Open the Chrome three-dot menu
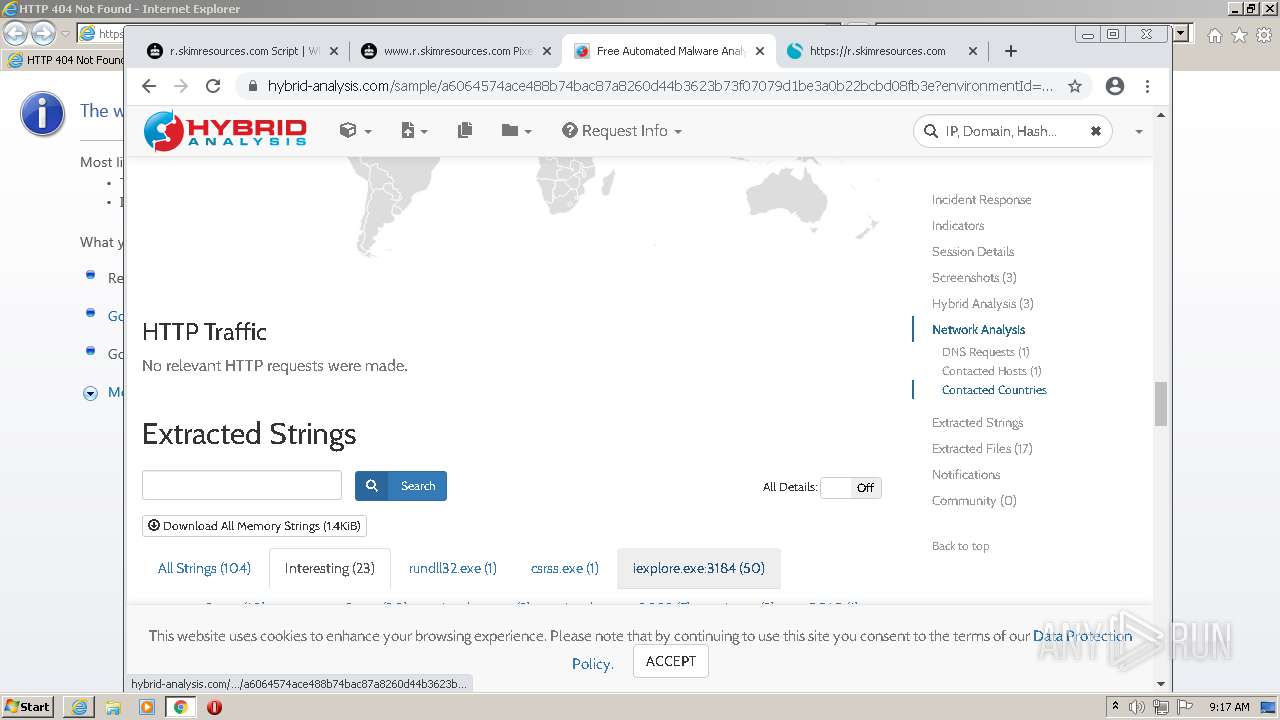The width and height of the screenshot is (1280, 720). pos(1147,86)
